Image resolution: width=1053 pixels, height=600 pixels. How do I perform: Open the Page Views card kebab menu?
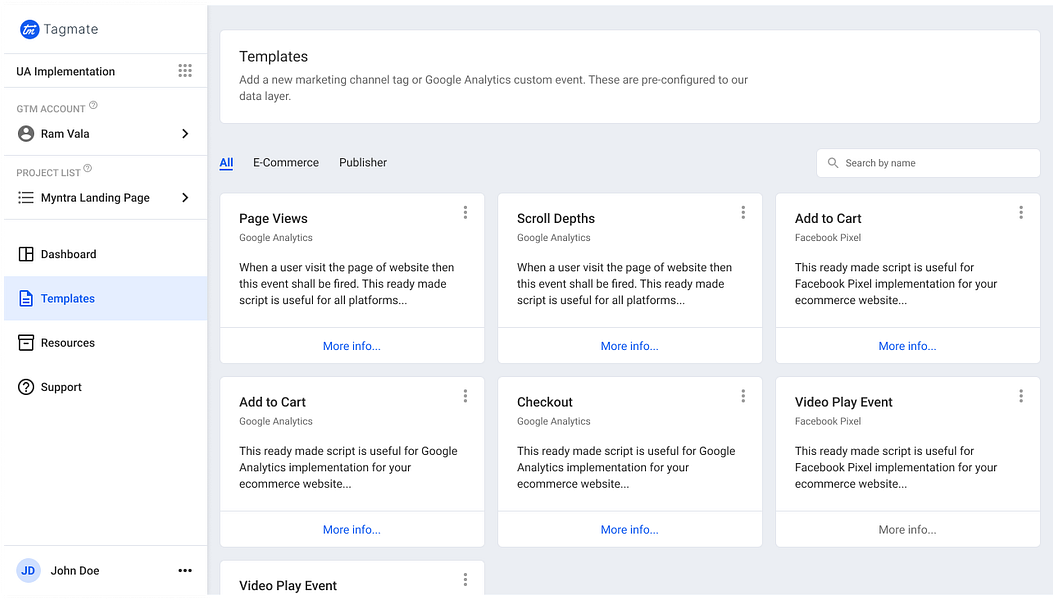click(465, 213)
